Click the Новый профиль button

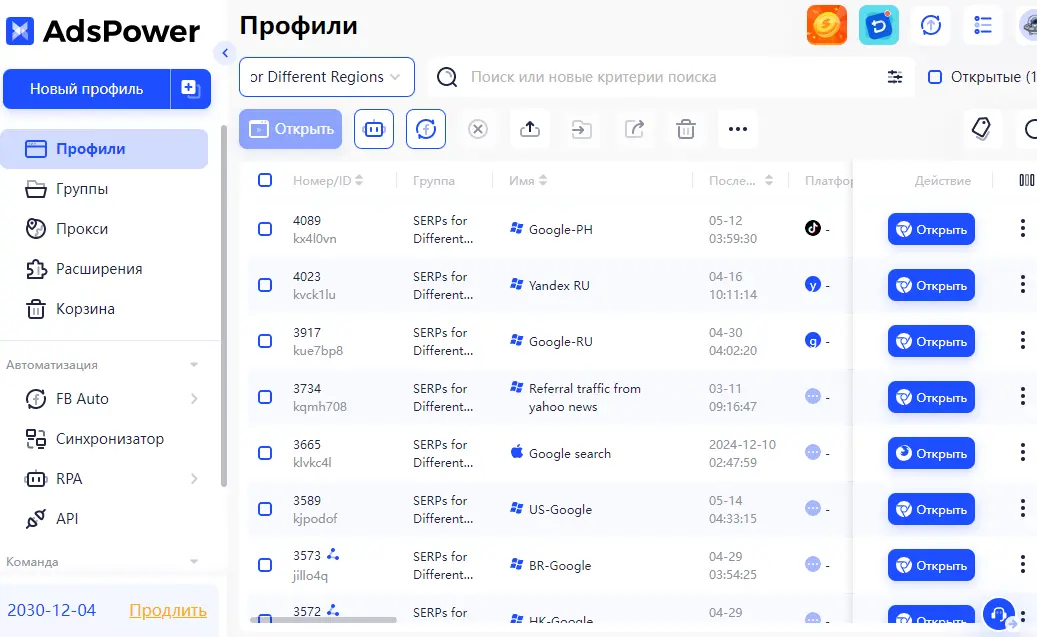click(x=87, y=89)
